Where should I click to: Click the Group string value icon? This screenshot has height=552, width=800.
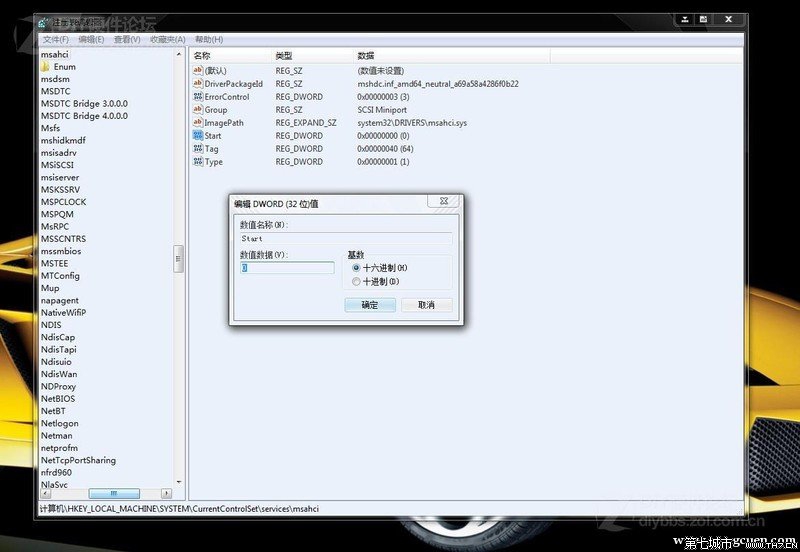pos(197,110)
